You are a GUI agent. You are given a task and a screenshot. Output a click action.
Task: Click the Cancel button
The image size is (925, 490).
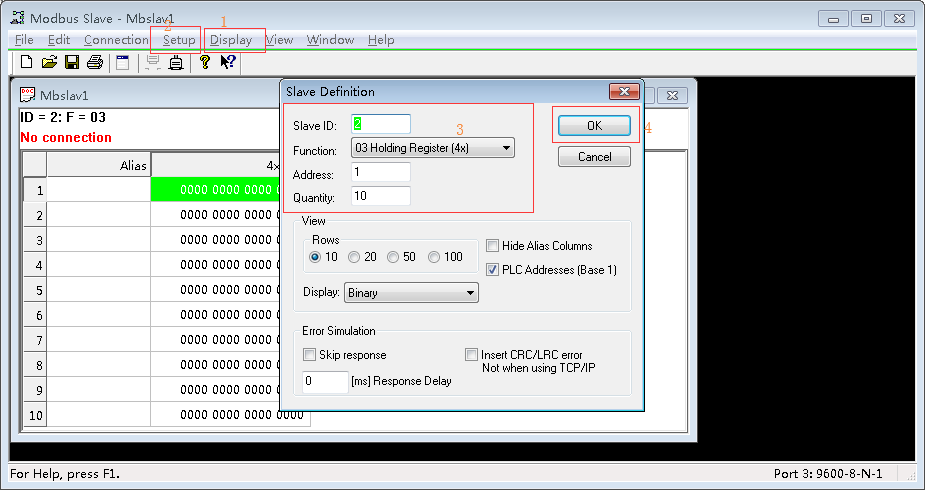point(594,157)
